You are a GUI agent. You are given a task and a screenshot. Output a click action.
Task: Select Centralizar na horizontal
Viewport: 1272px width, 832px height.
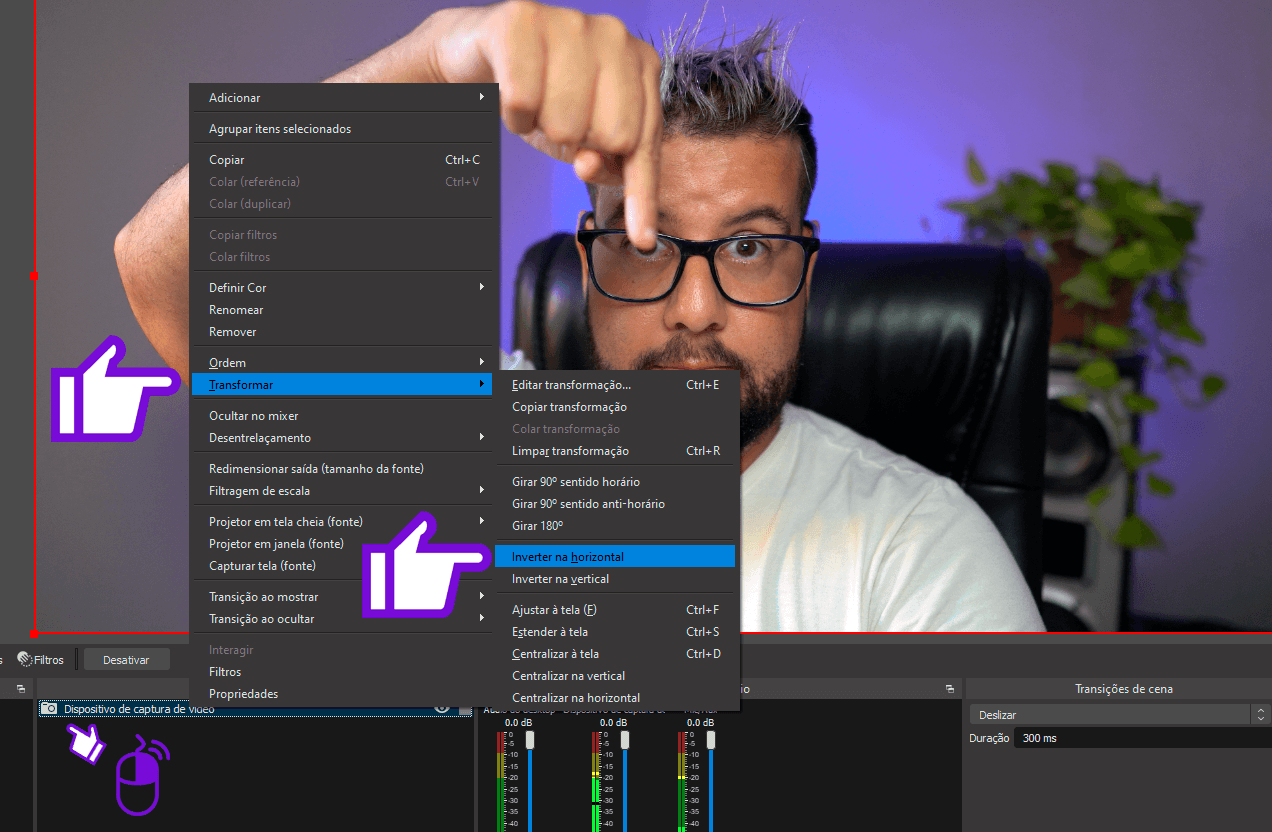pos(616,698)
